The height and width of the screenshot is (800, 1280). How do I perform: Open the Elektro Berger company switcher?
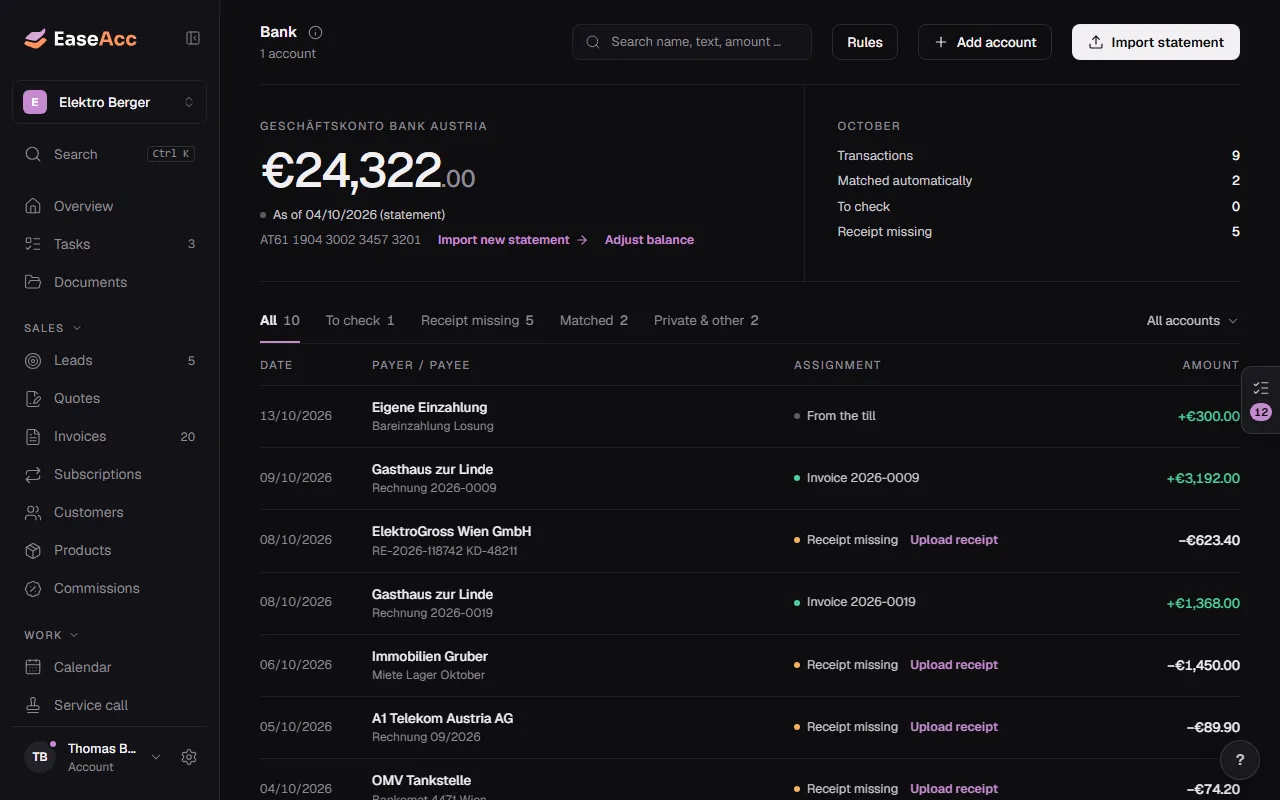tap(109, 102)
